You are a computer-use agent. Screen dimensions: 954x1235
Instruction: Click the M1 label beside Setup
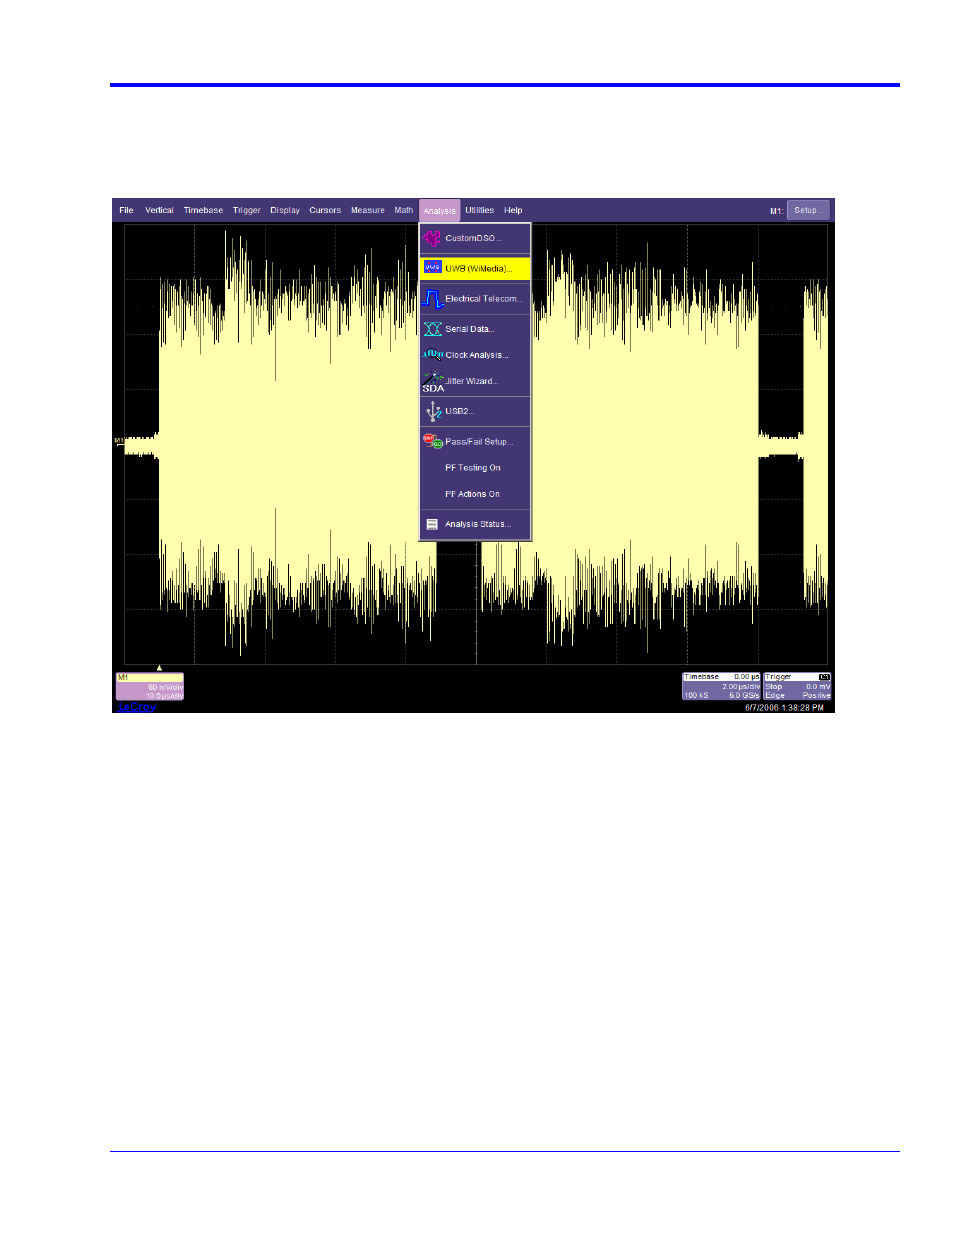(776, 211)
